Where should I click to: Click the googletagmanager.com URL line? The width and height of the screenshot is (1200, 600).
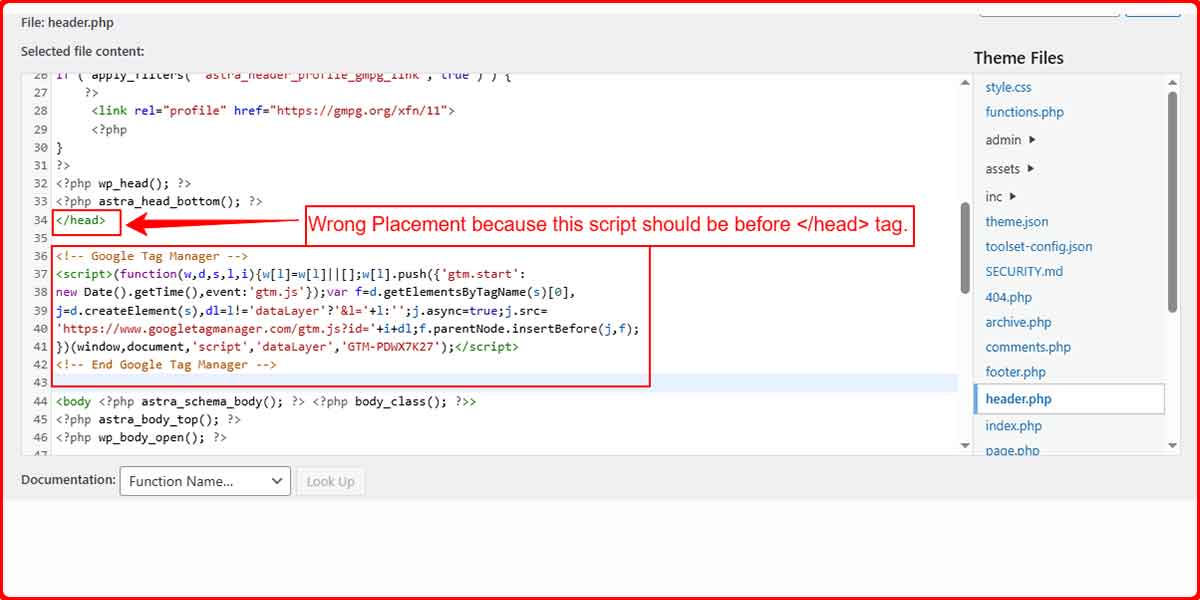point(347,328)
